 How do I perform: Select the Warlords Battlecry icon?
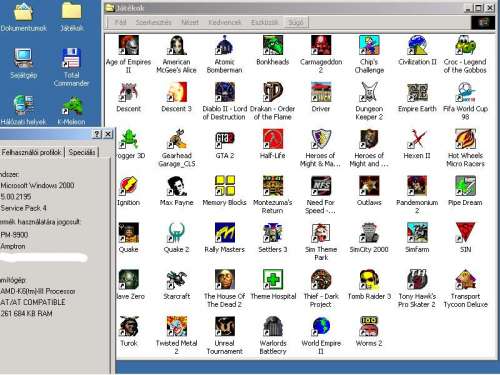273,326
